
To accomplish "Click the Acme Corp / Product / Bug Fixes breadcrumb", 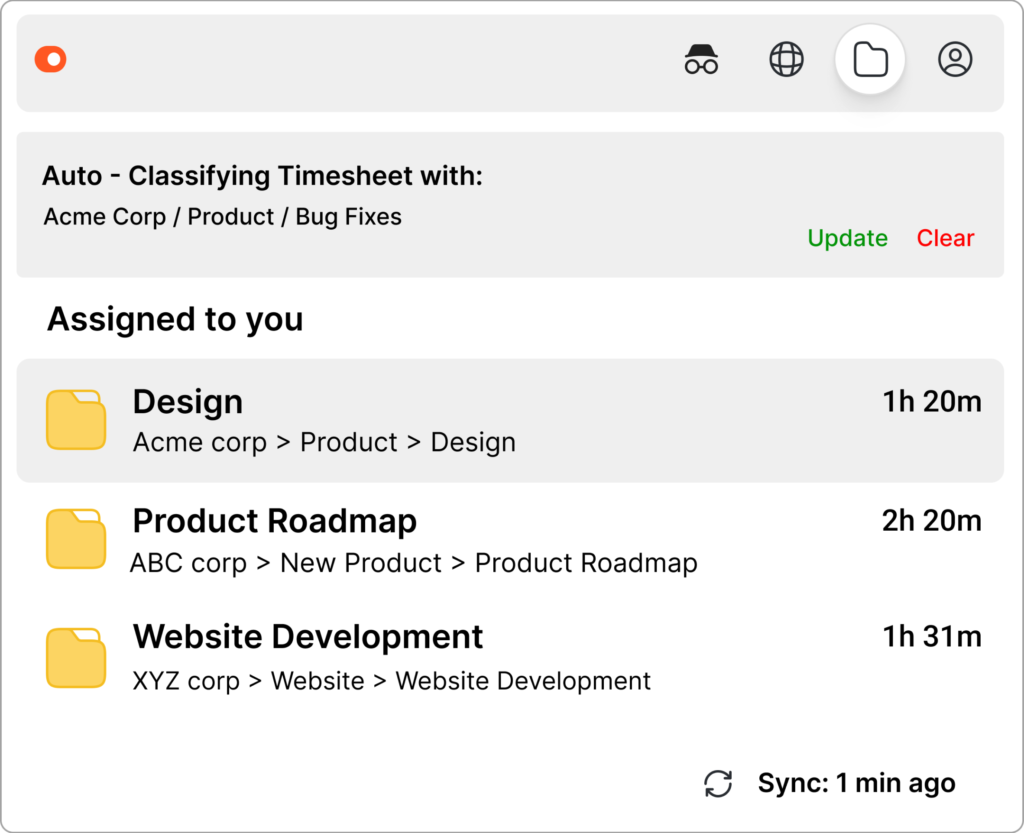I will (221, 216).
